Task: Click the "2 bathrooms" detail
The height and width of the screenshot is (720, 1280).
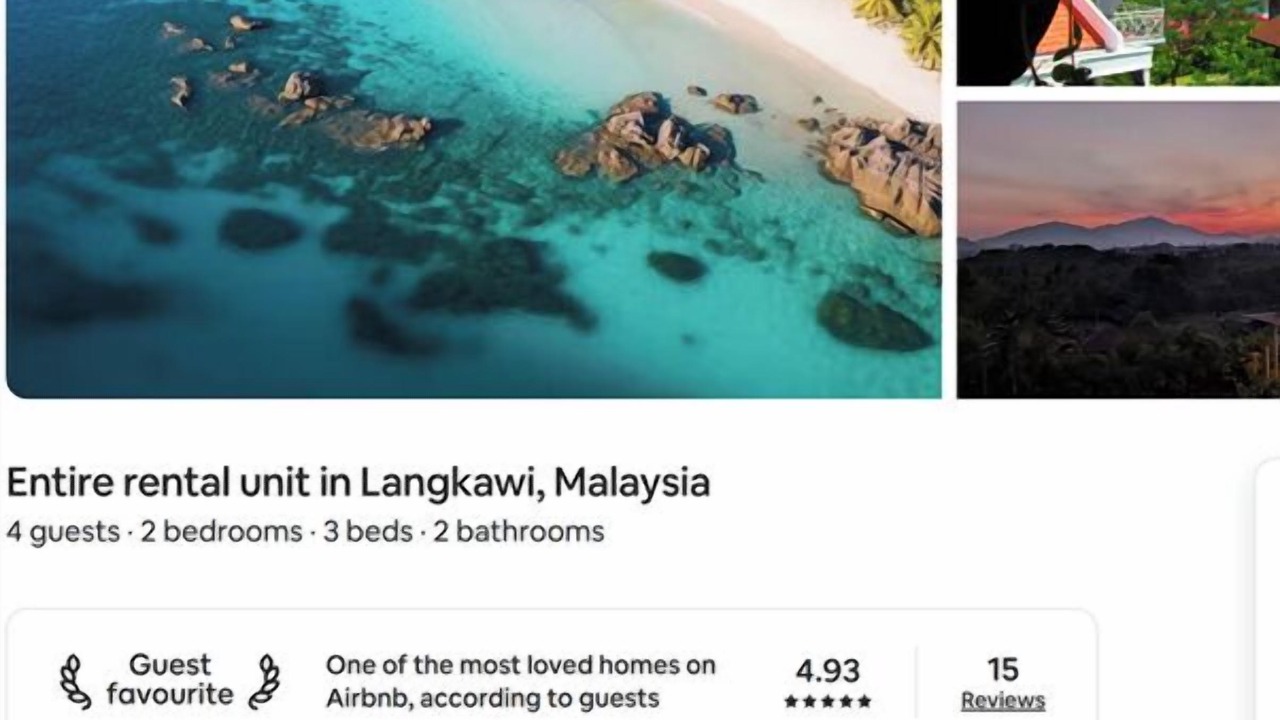Action: click(518, 531)
